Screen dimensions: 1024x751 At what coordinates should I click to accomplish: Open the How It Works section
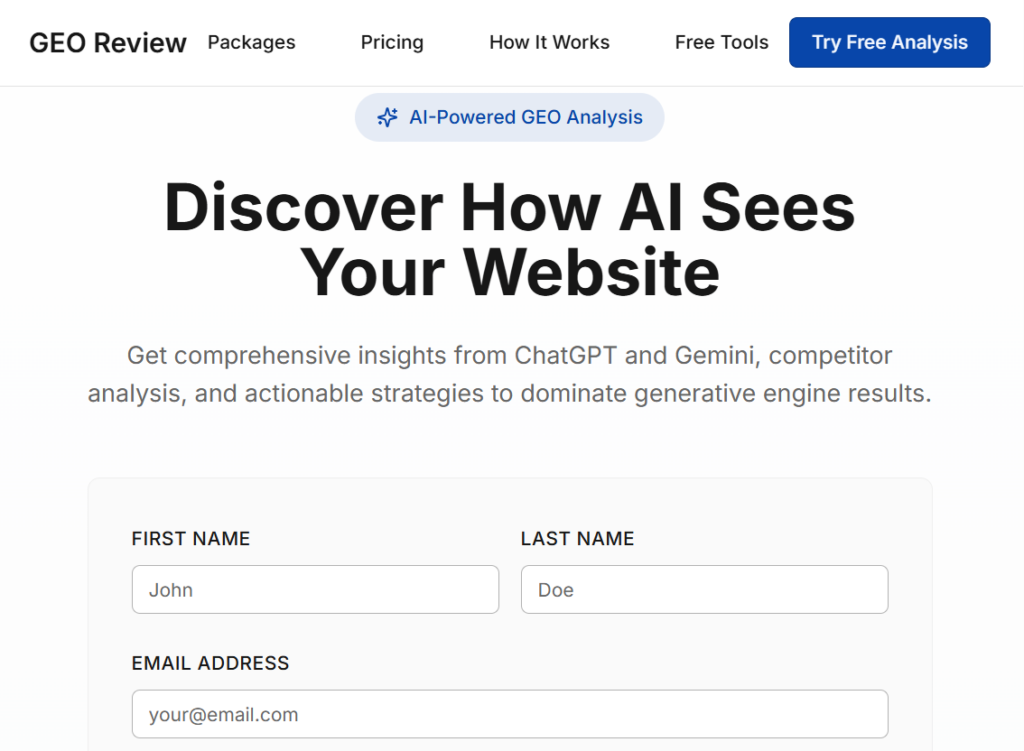(549, 43)
